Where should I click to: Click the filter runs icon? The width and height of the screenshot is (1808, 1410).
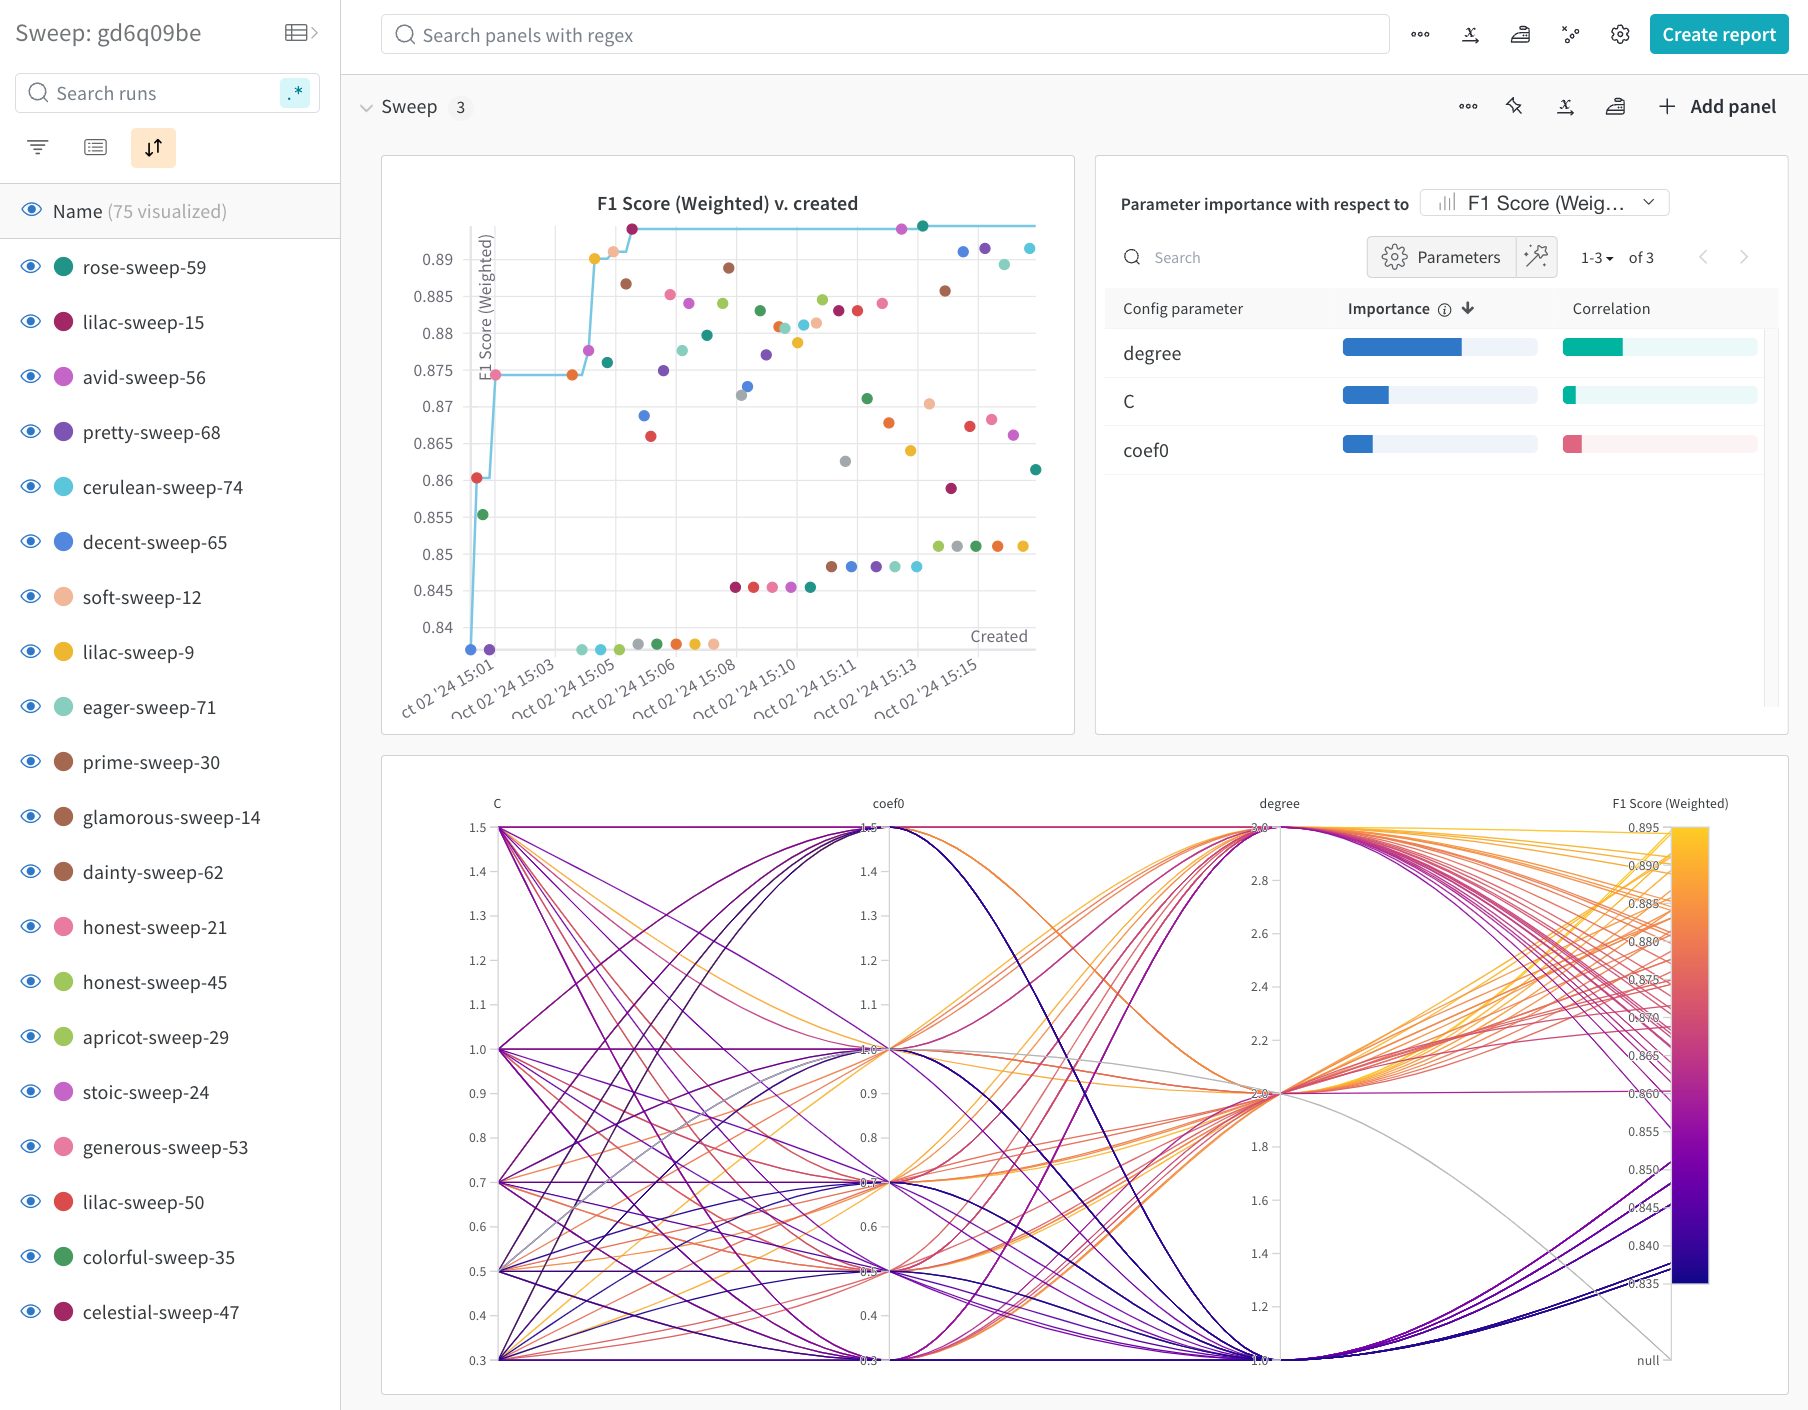point(38,148)
